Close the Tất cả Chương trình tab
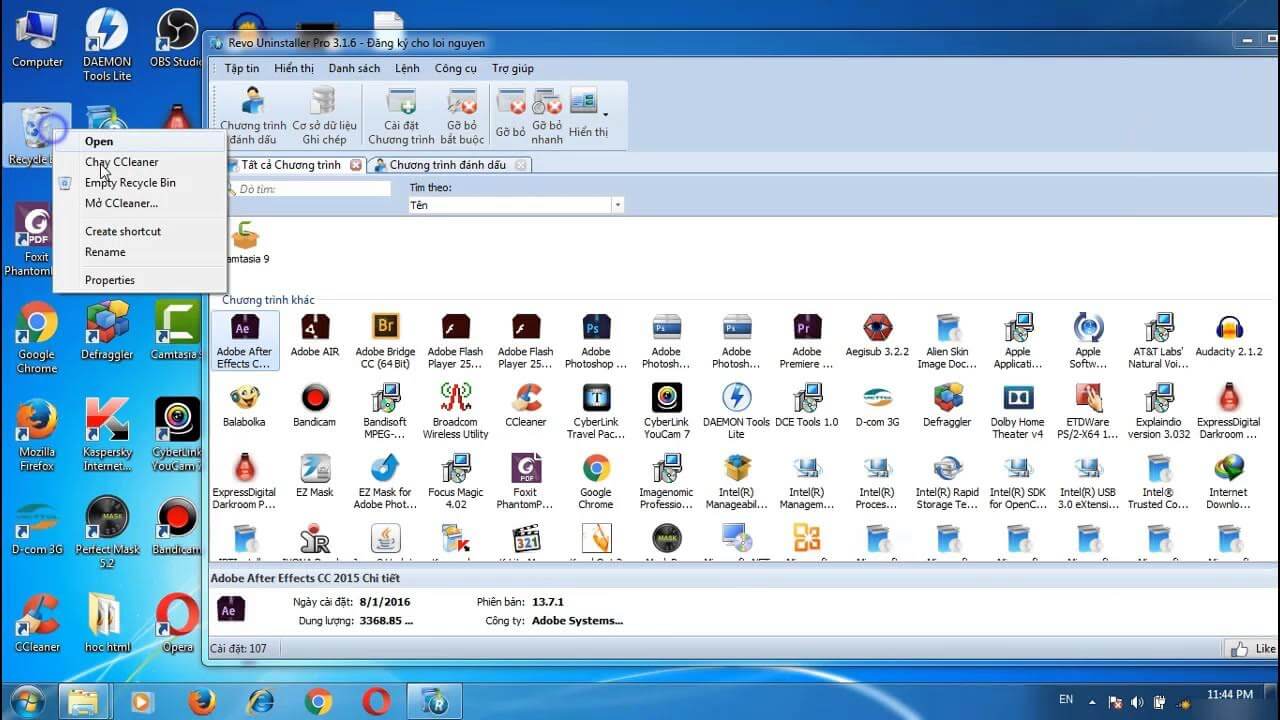 356,165
